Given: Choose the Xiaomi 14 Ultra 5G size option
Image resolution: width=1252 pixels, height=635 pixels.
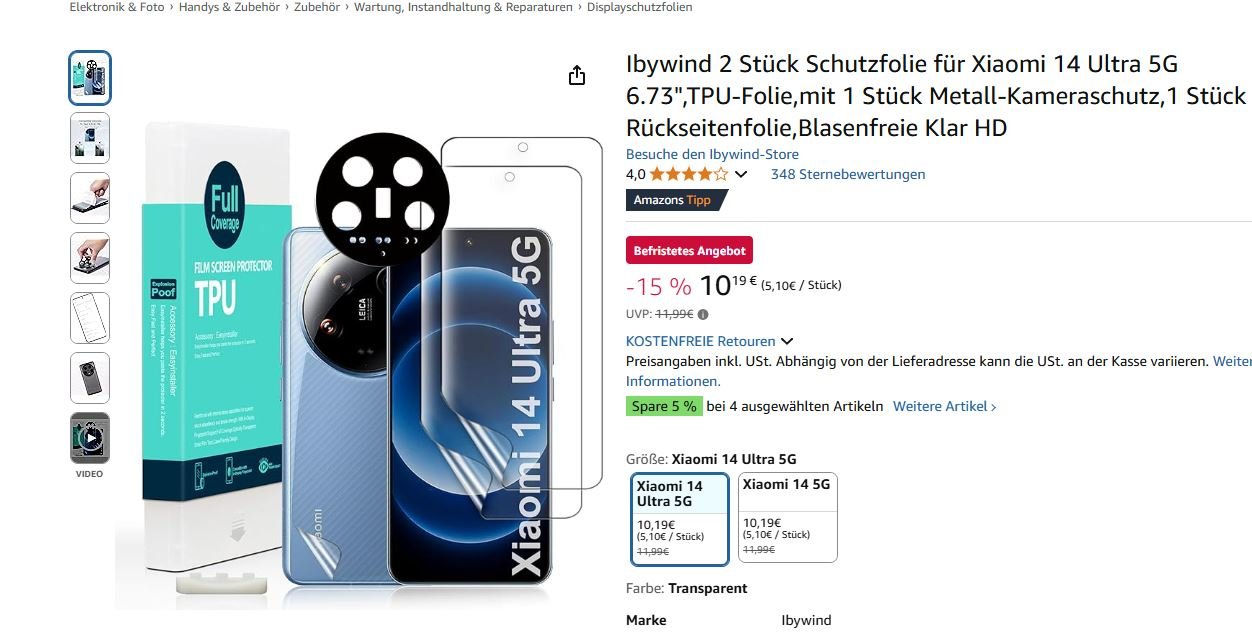Looking at the screenshot, I should click(680, 518).
